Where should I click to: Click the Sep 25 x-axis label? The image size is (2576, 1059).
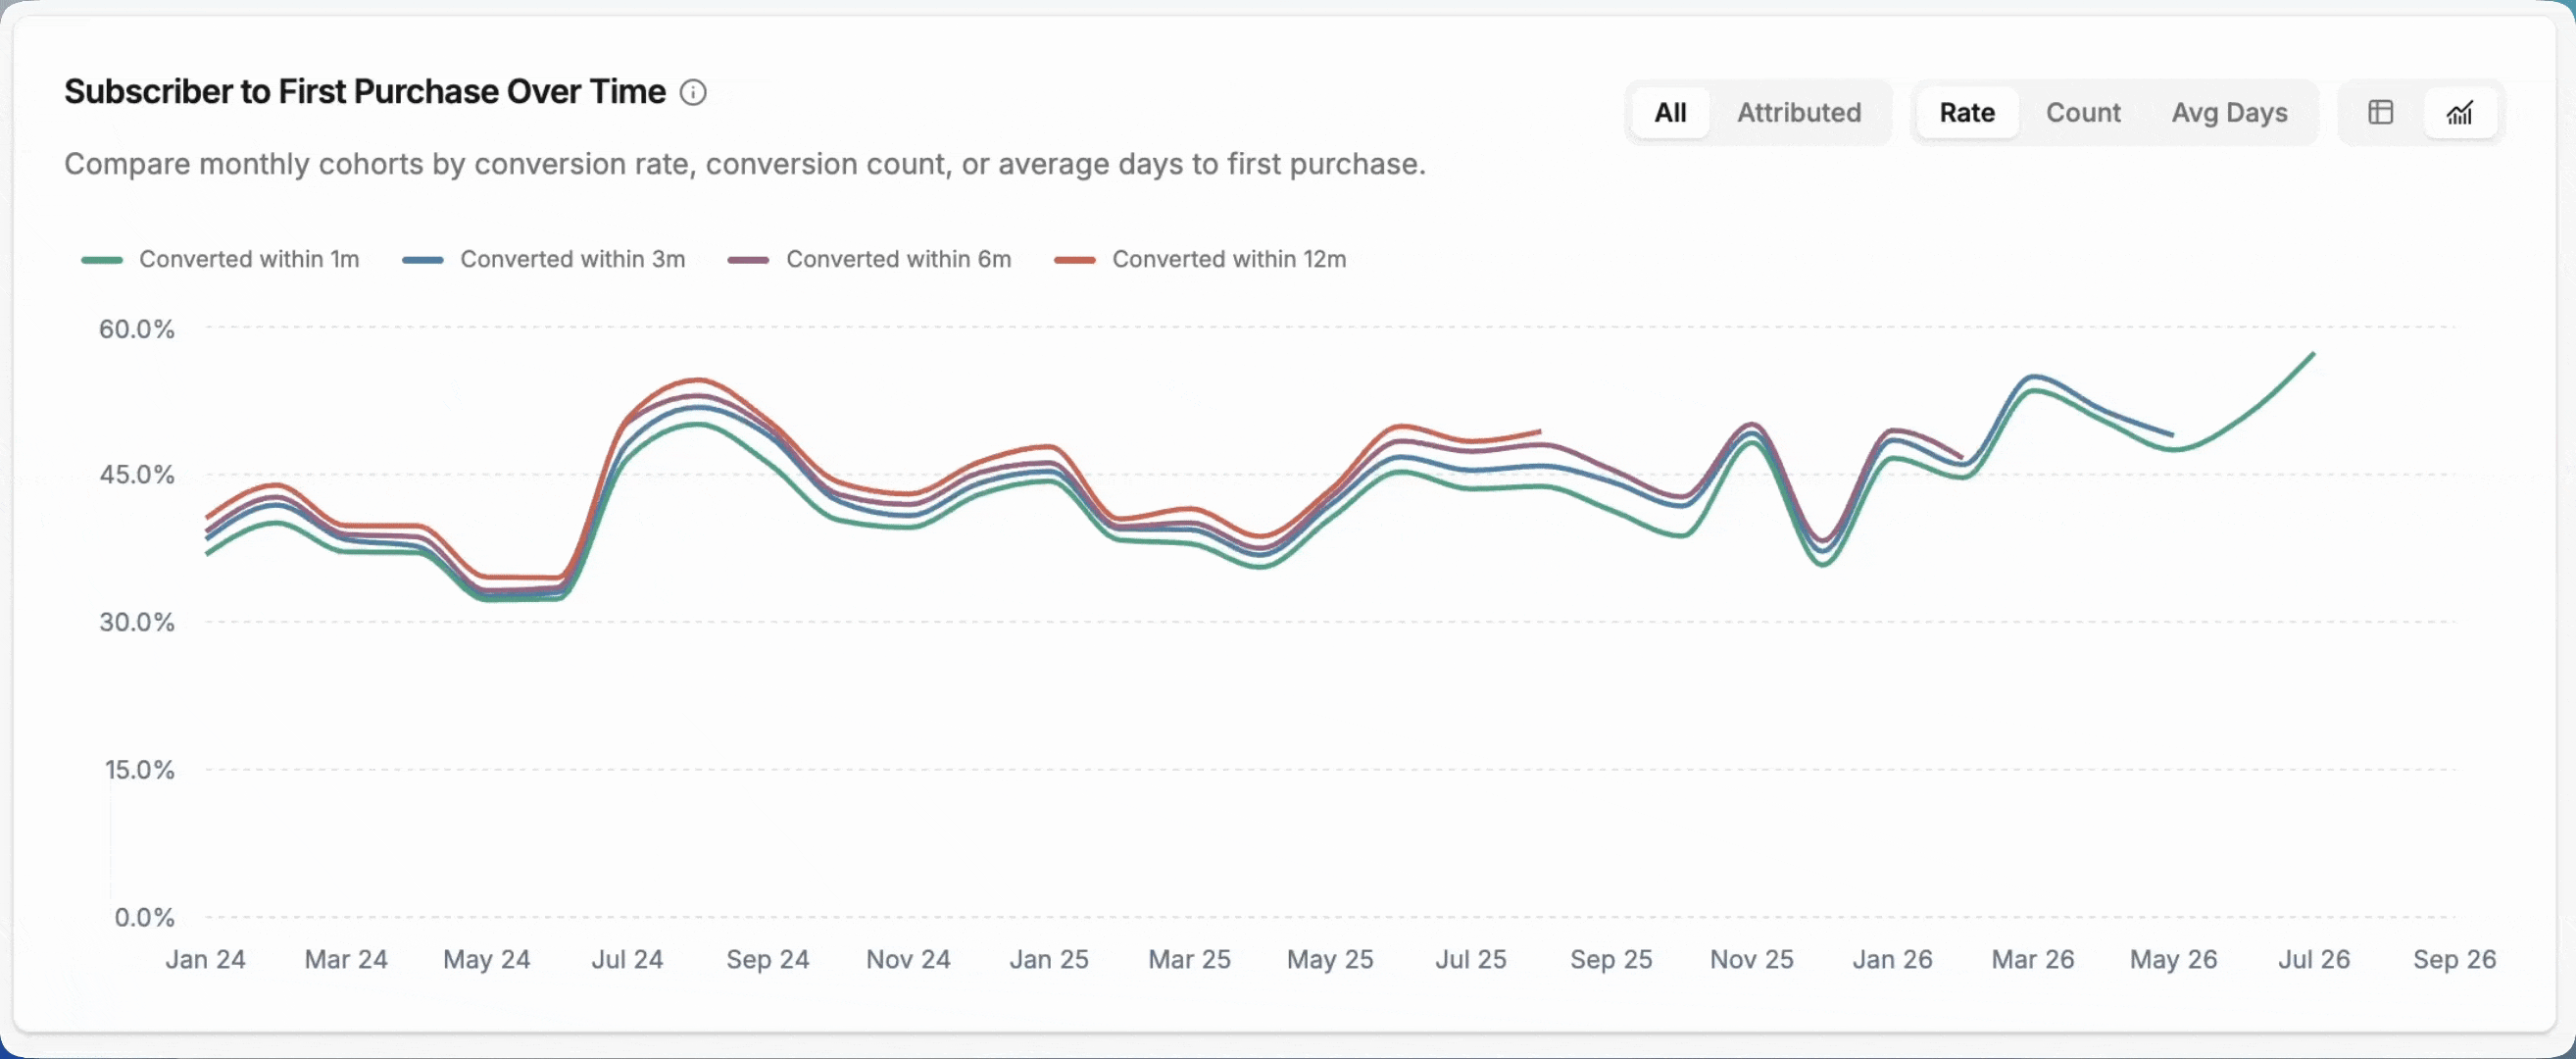click(1611, 960)
